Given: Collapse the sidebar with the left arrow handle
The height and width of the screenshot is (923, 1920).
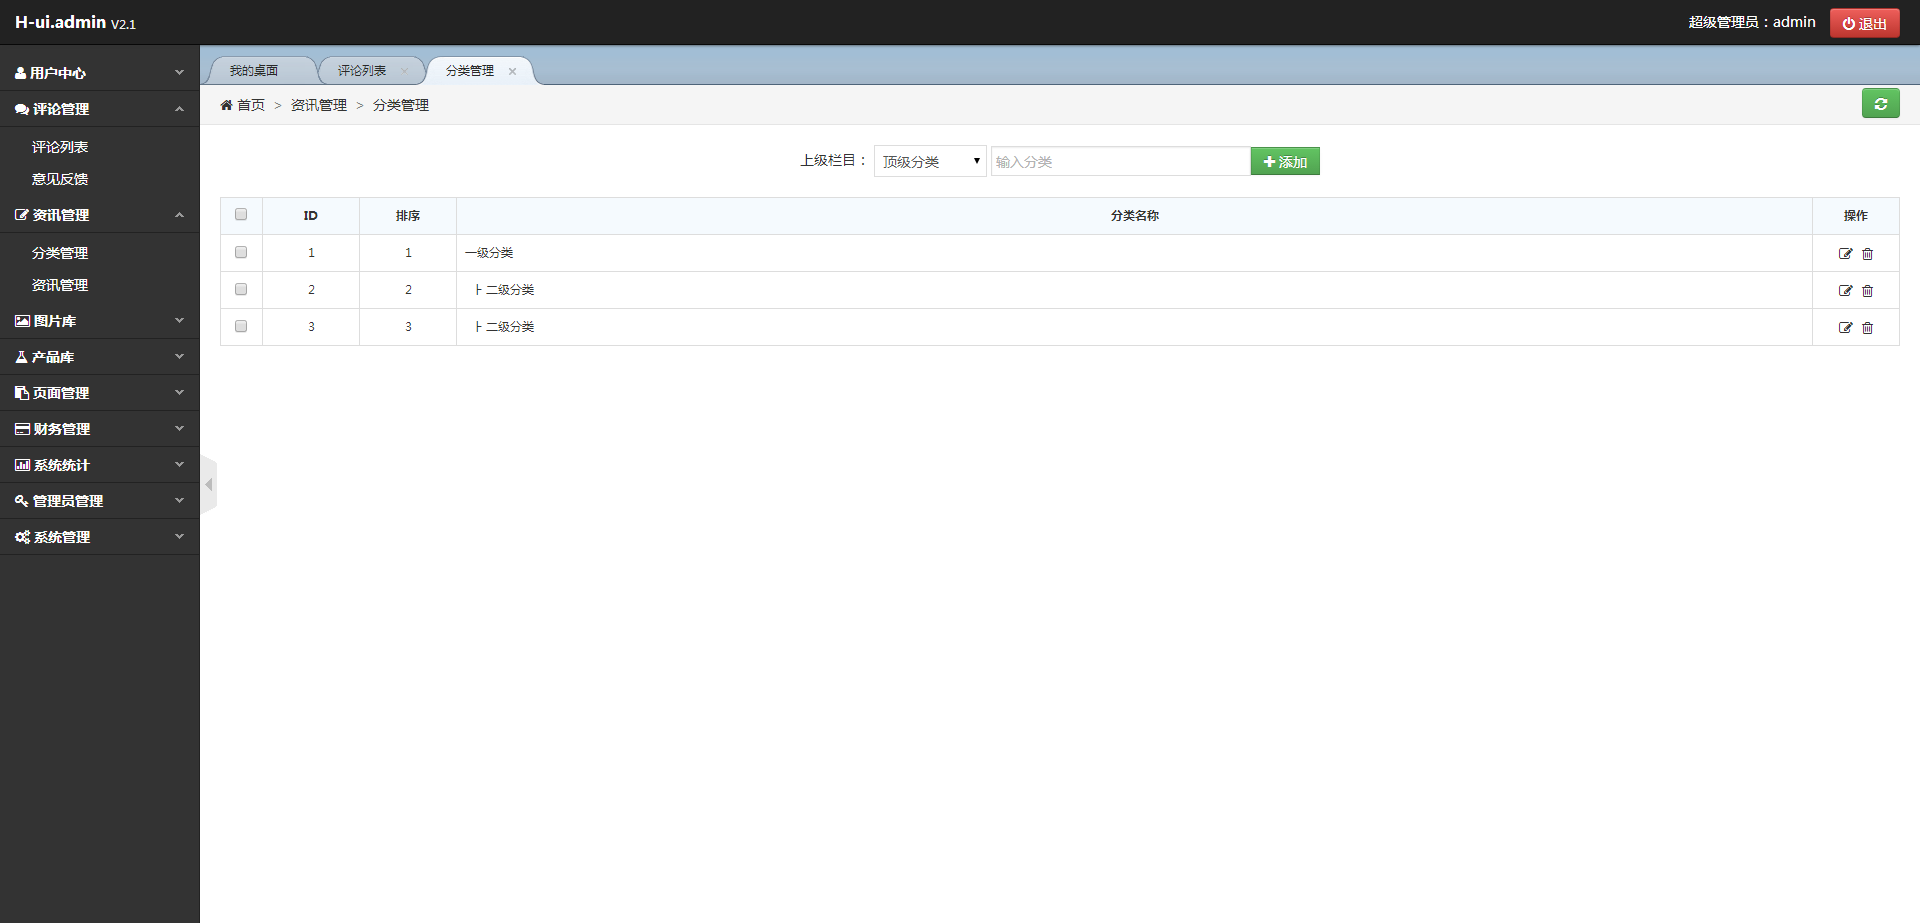Looking at the screenshot, I should point(208,485).
